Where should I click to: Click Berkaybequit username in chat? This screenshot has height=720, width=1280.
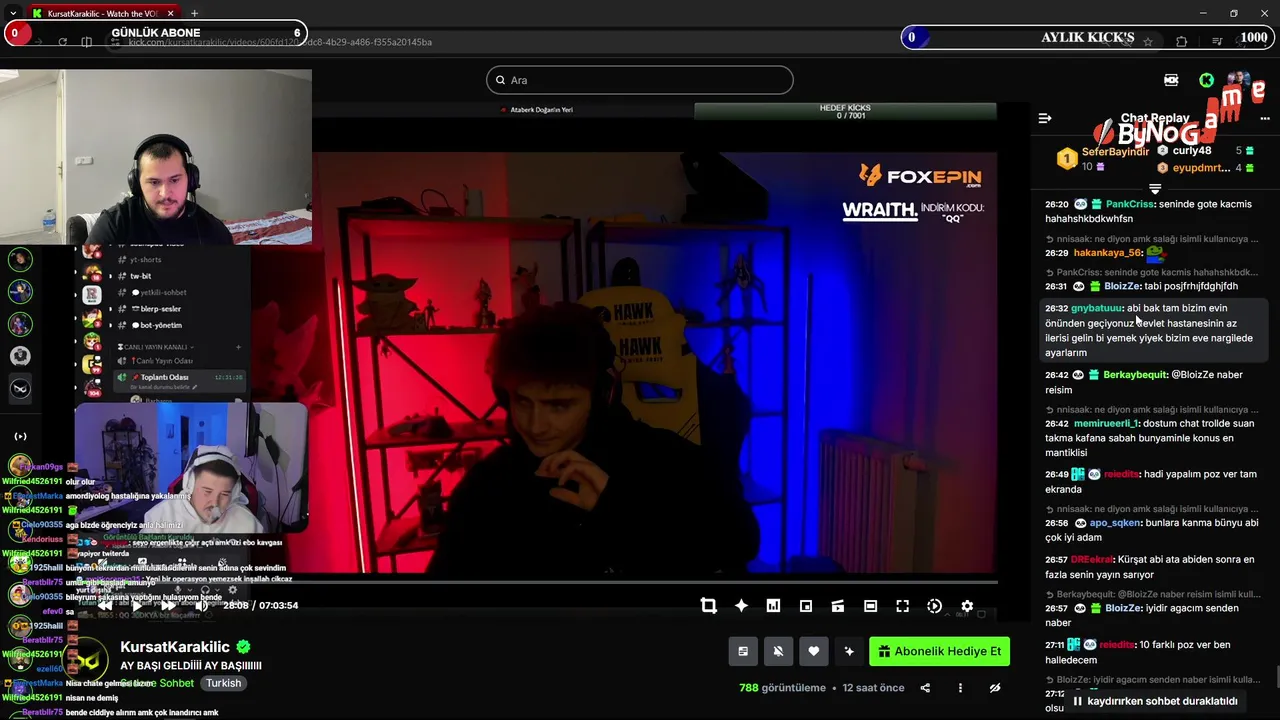point(1135,375)
